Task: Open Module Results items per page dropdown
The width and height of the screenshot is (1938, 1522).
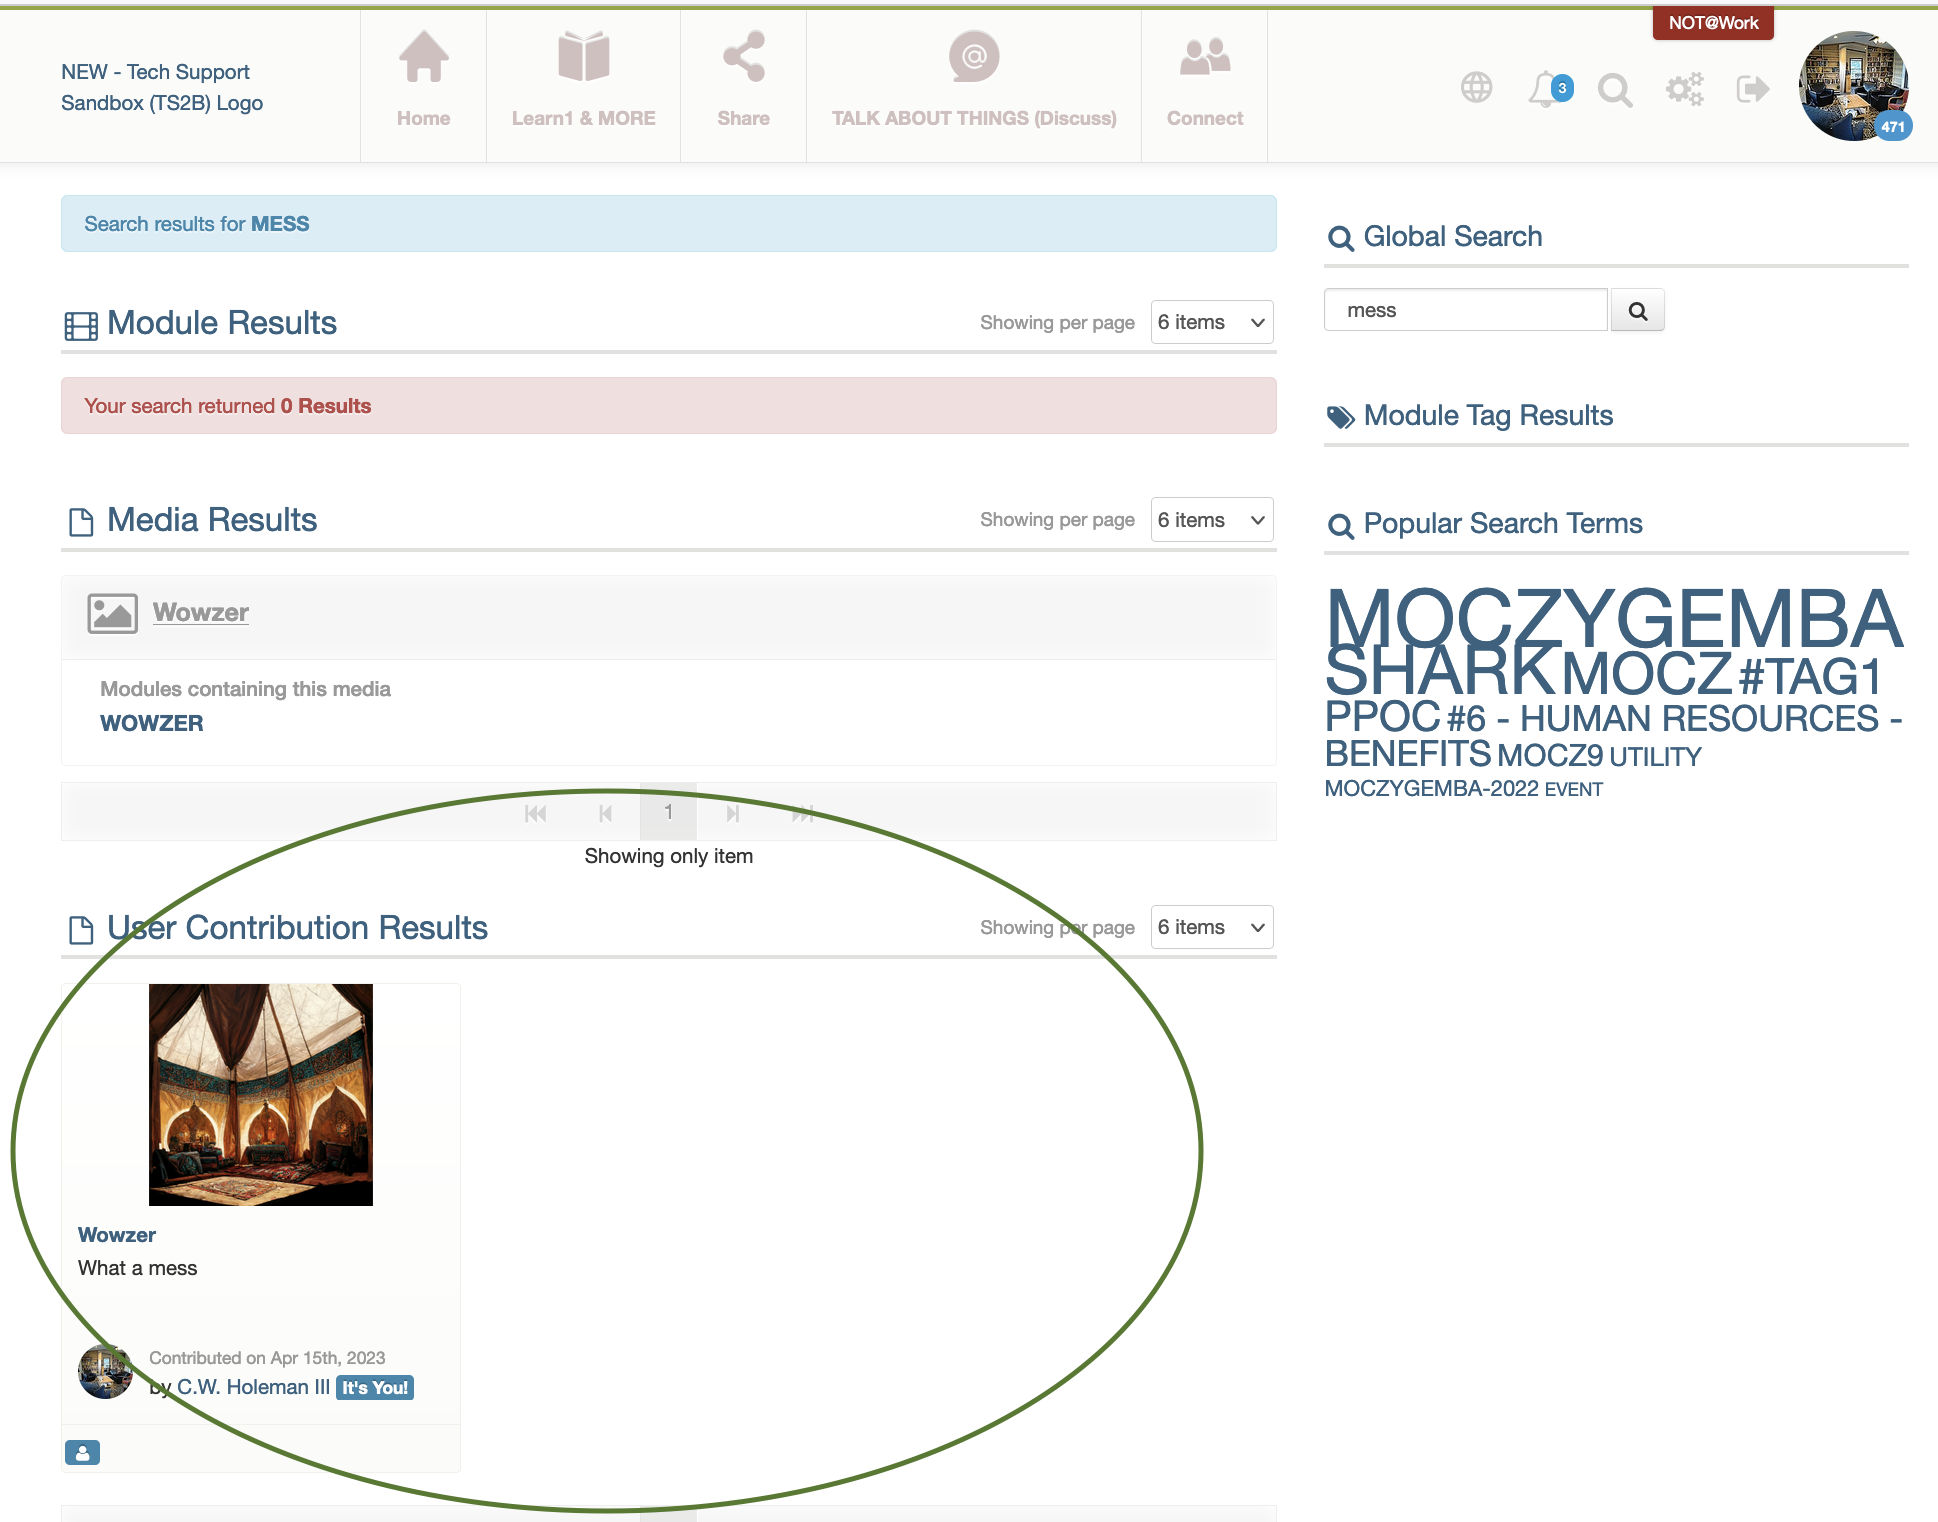Action: point(1212,322)
